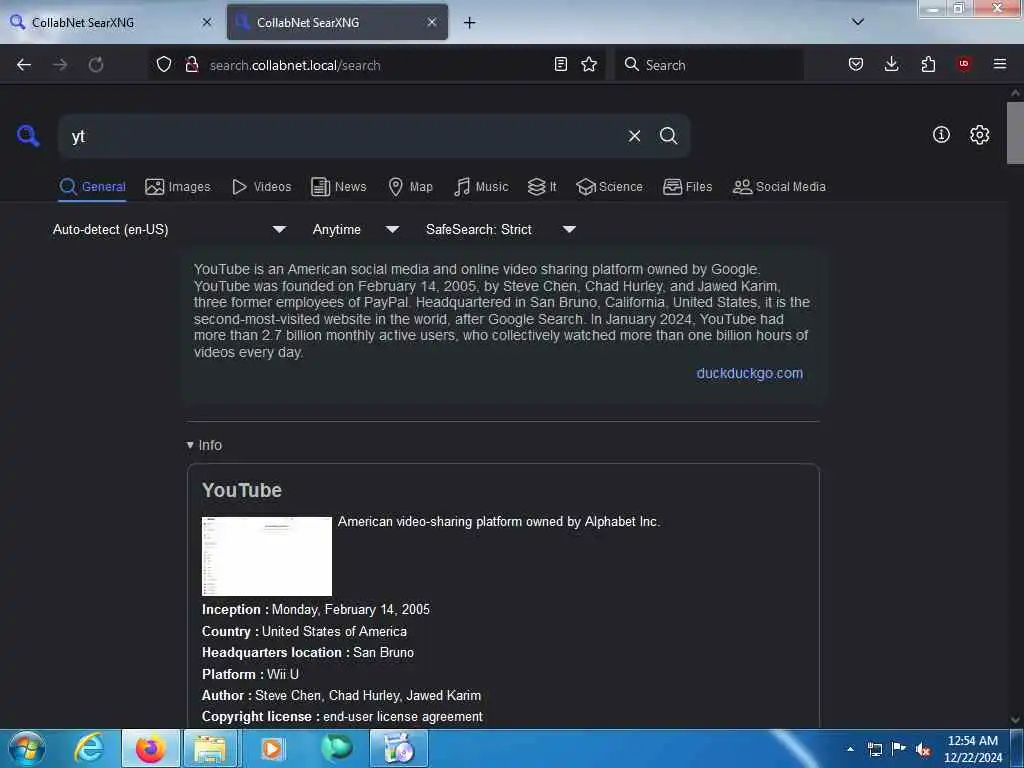Submit search with the magnifier button
The height and width of the screenshot is (768, 1024).
(x=668, y=136)
